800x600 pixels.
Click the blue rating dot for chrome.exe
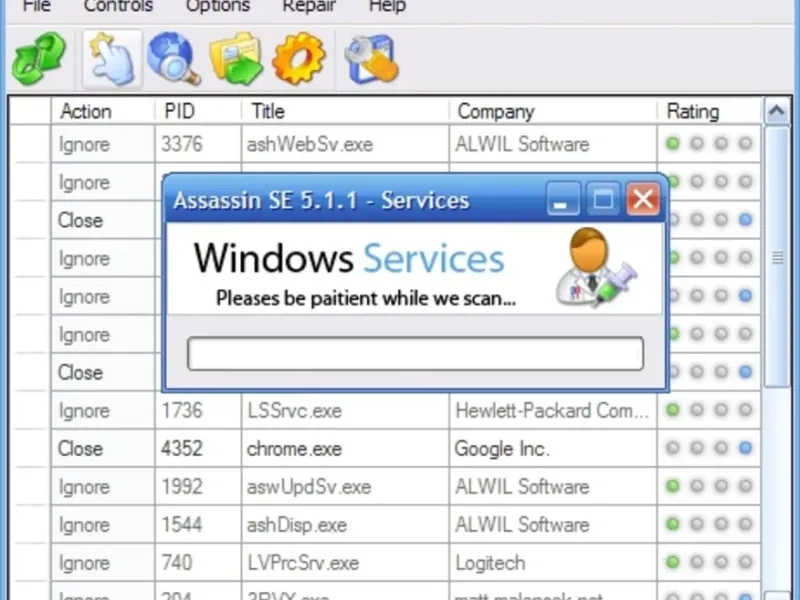coord(745,448)
